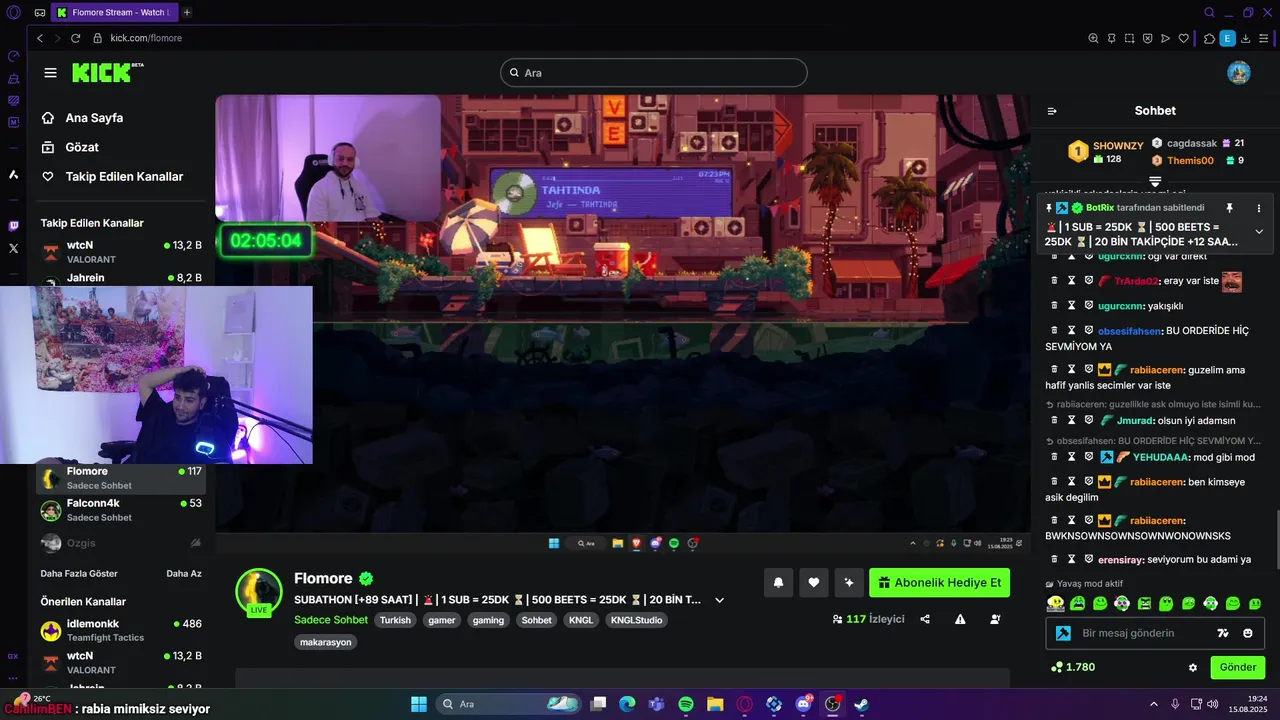Open chat settings gear

(1192, 667)
